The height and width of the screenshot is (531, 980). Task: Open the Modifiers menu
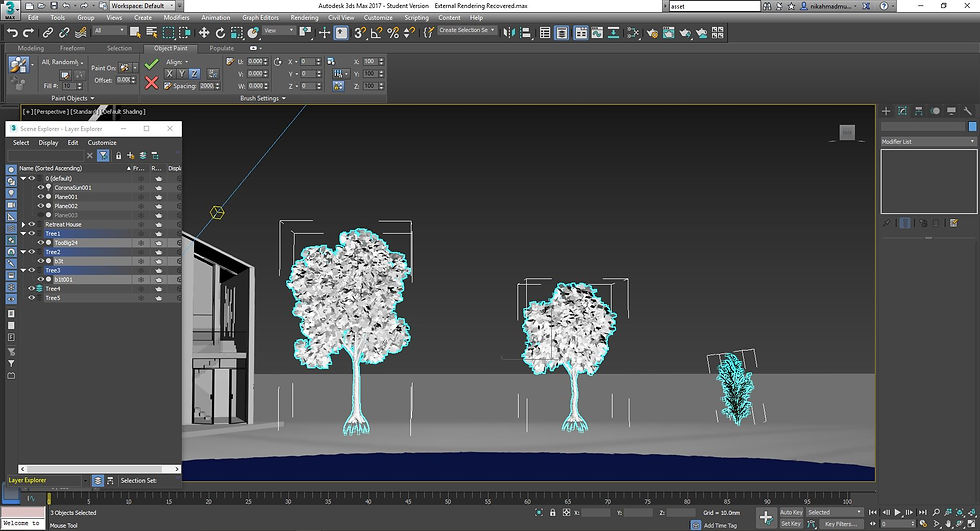(176, 17)
